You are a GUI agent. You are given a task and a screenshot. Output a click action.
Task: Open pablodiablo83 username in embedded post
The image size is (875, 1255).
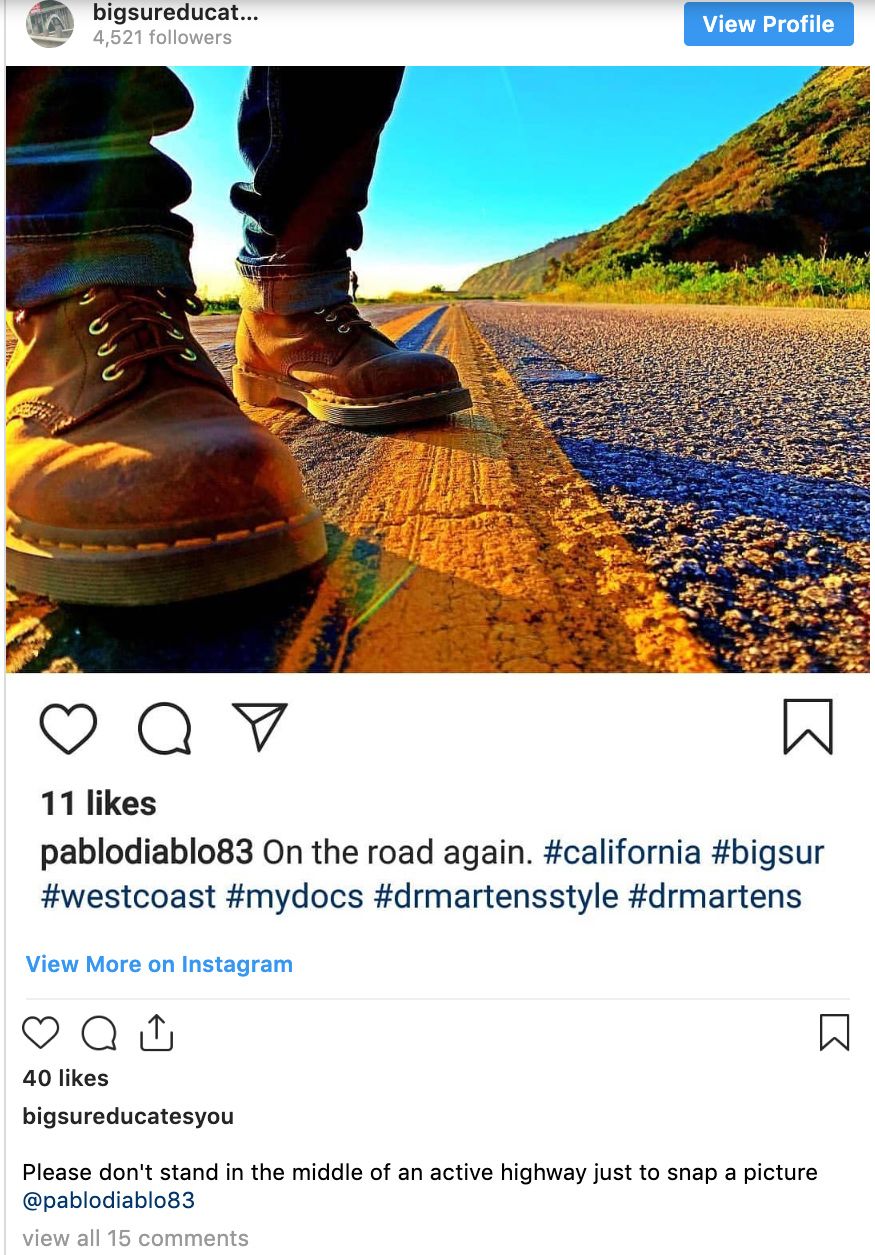[x=147, y=852]
